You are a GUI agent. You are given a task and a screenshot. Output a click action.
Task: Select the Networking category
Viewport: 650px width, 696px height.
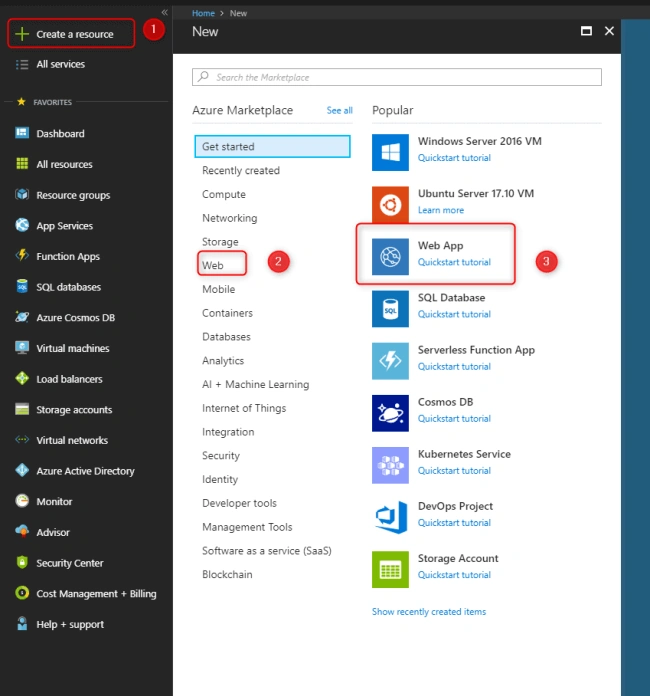[230, 218]
